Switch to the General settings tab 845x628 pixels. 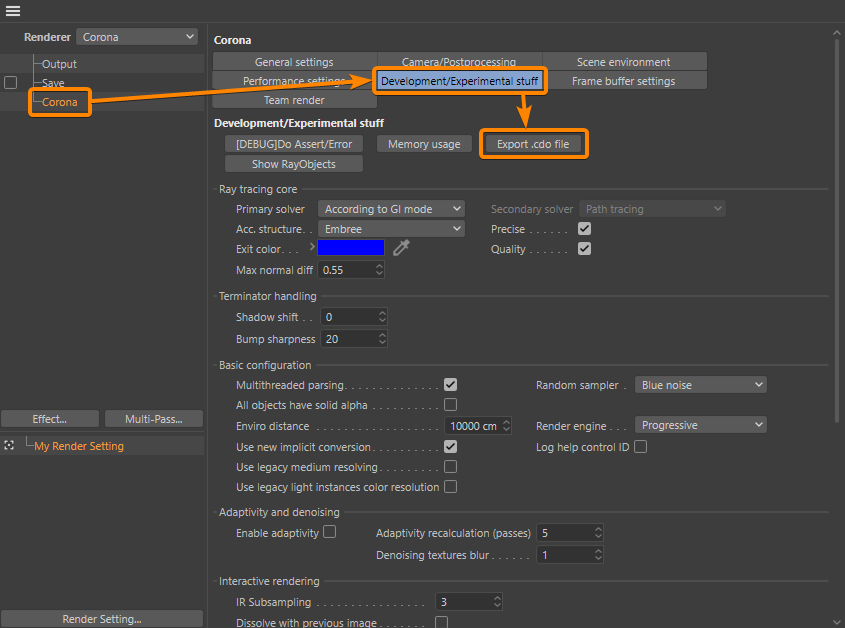(294, 62)
